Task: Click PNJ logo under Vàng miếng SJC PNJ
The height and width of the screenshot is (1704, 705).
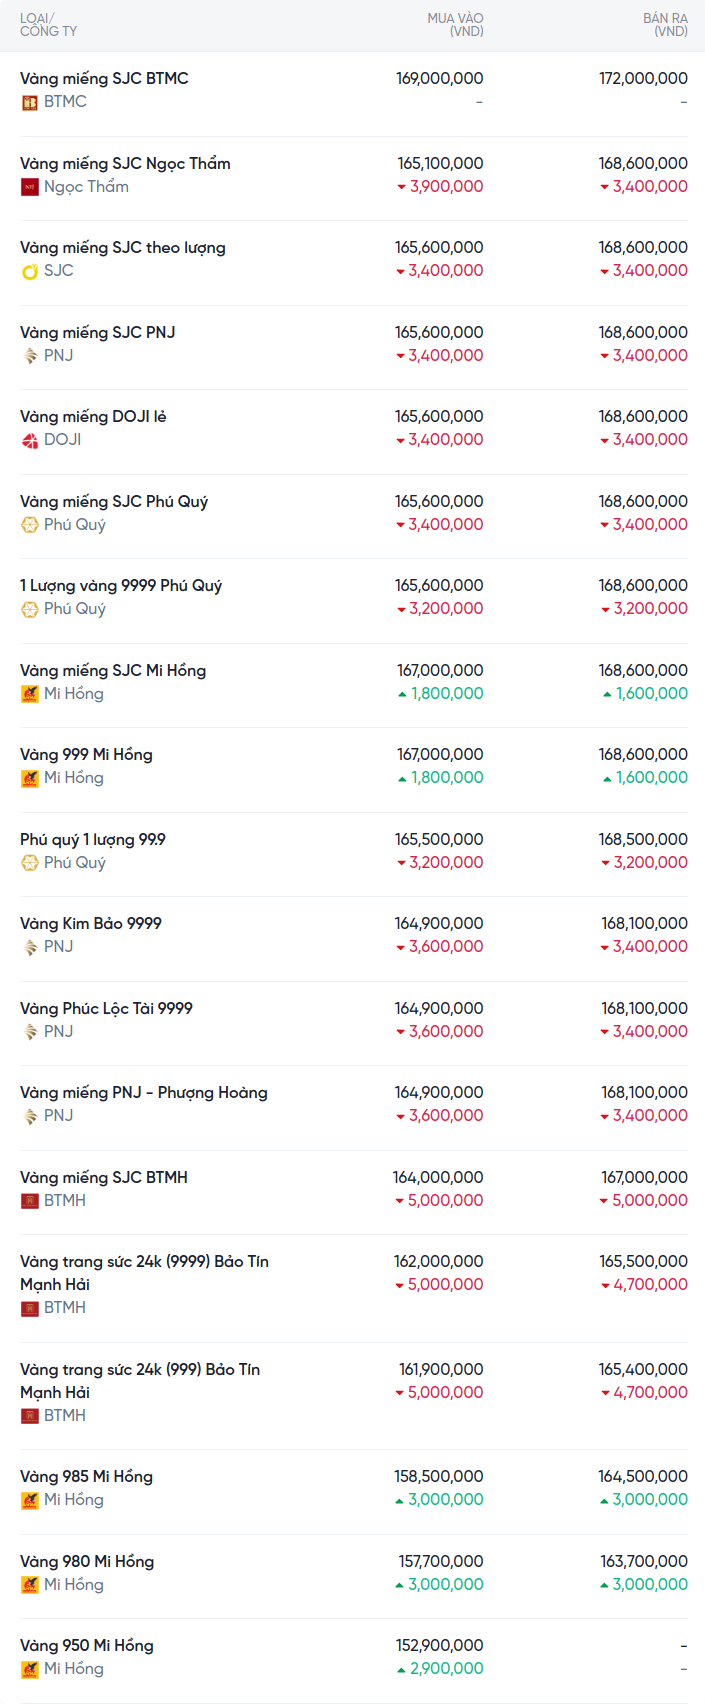Action: [x=30, y=356]
